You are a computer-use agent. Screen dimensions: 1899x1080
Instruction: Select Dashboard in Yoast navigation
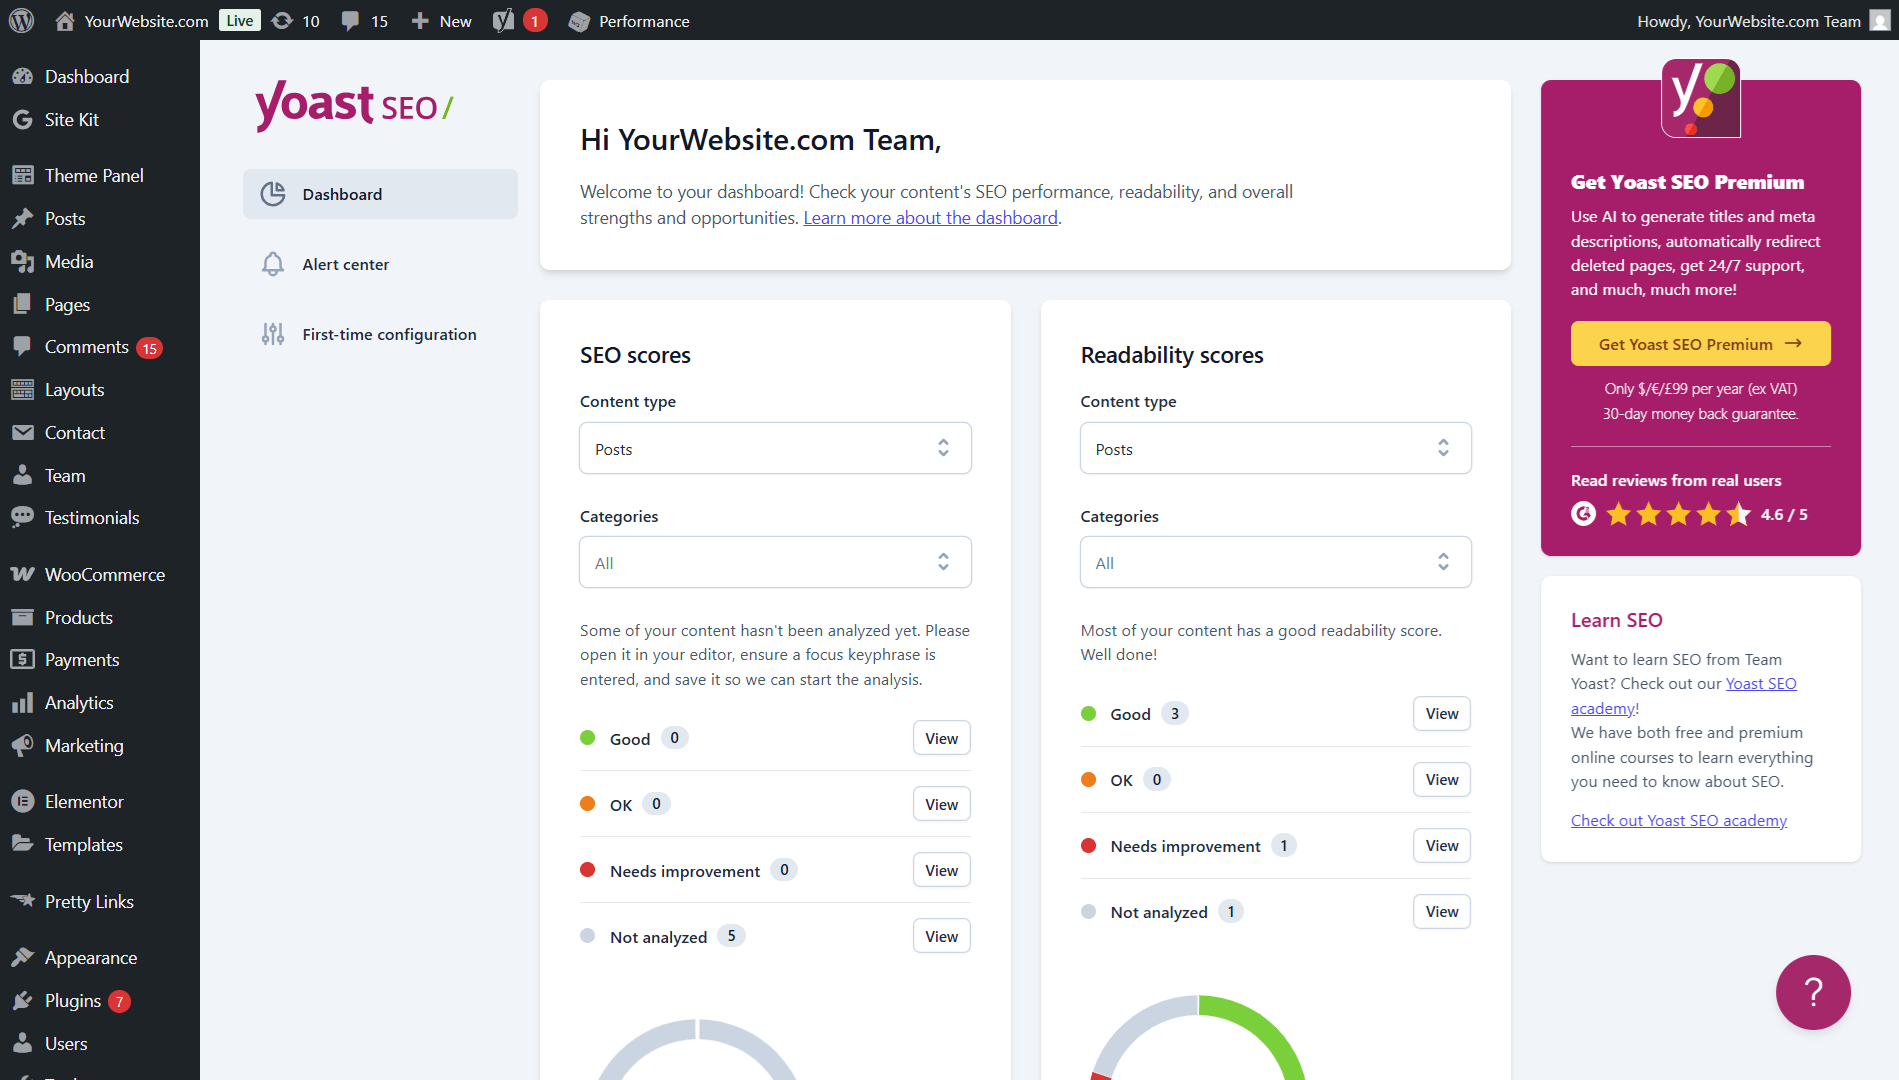pos(380,194)
